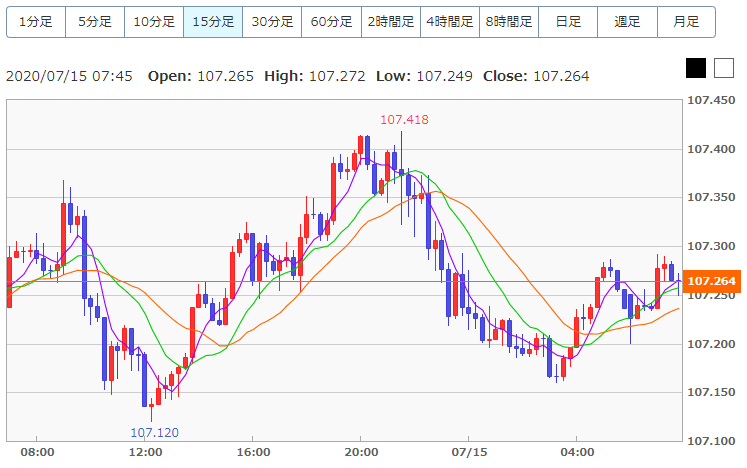Viewport: 747px width, 468px height.
Task: Click the 08:00 time axis label
Action: [x=37, y=452]
